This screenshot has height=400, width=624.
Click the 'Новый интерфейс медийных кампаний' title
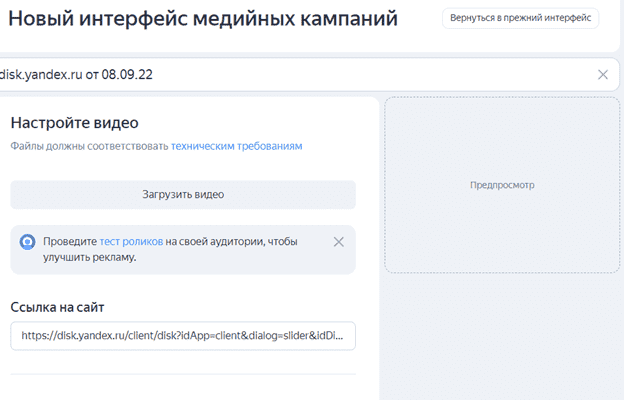(x=203, y=18)
